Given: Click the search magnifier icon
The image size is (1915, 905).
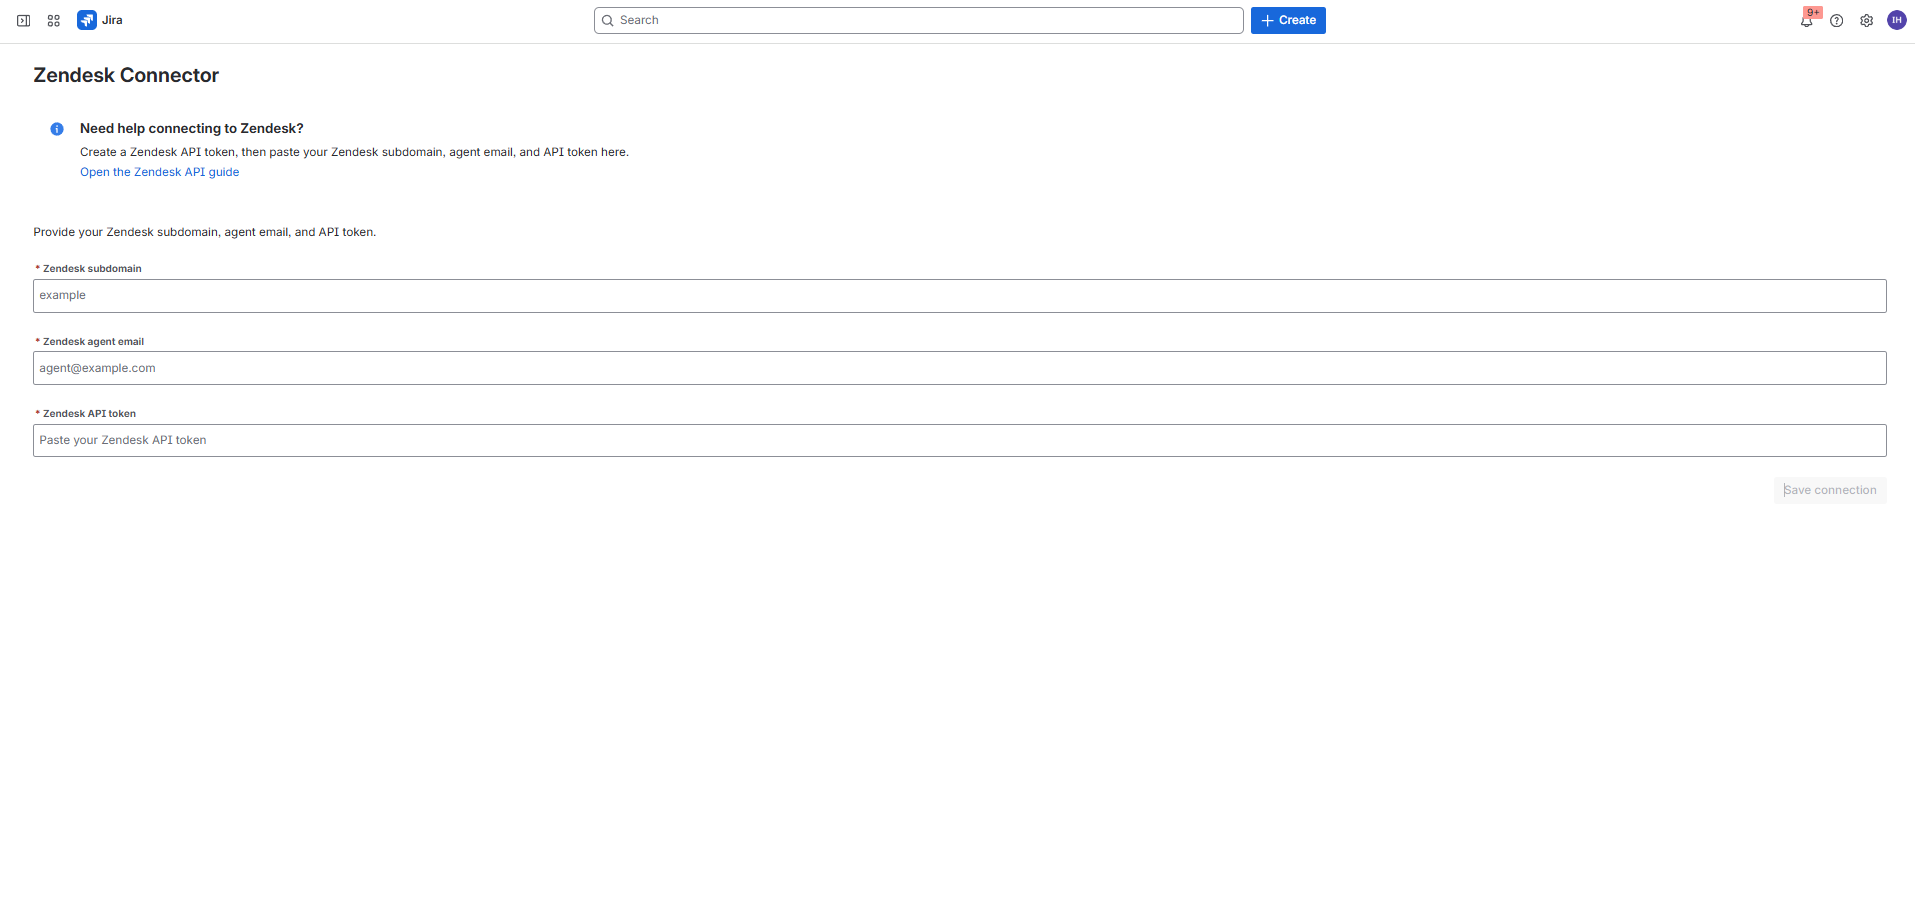Looking at the screenshot, I should coord(607,20).
